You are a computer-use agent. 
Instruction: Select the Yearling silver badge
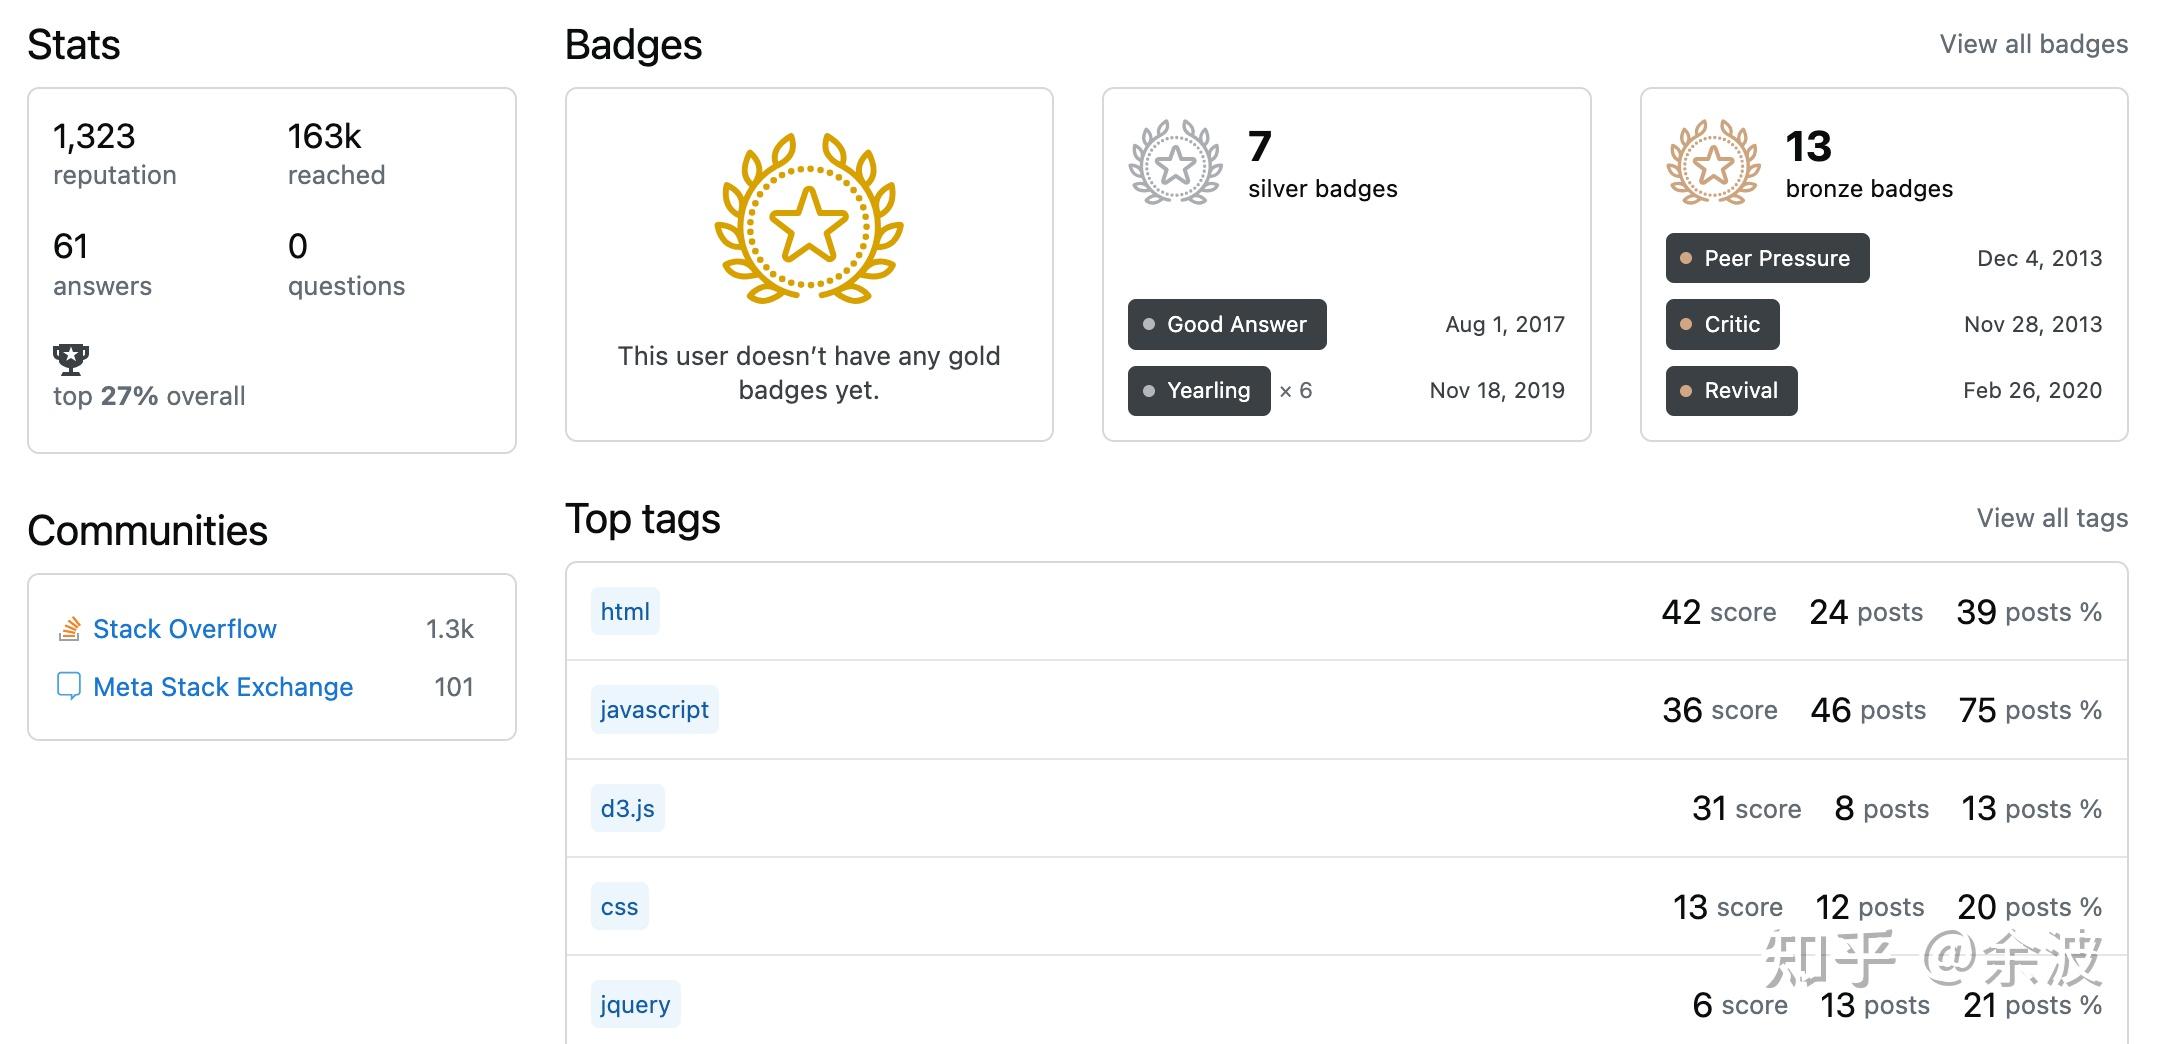(x=1199, y=390)
